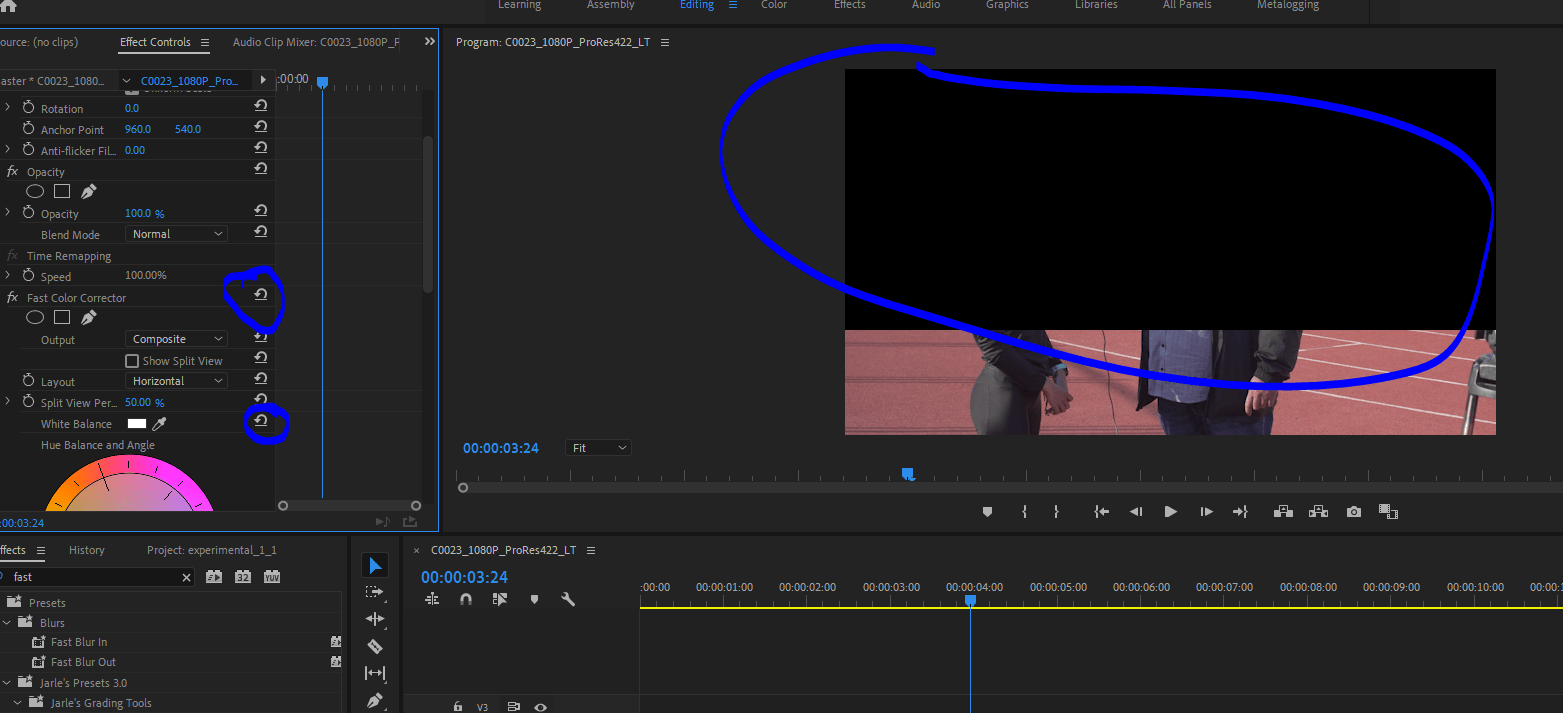Open the Output Composite dropdown

coord(176,338)
